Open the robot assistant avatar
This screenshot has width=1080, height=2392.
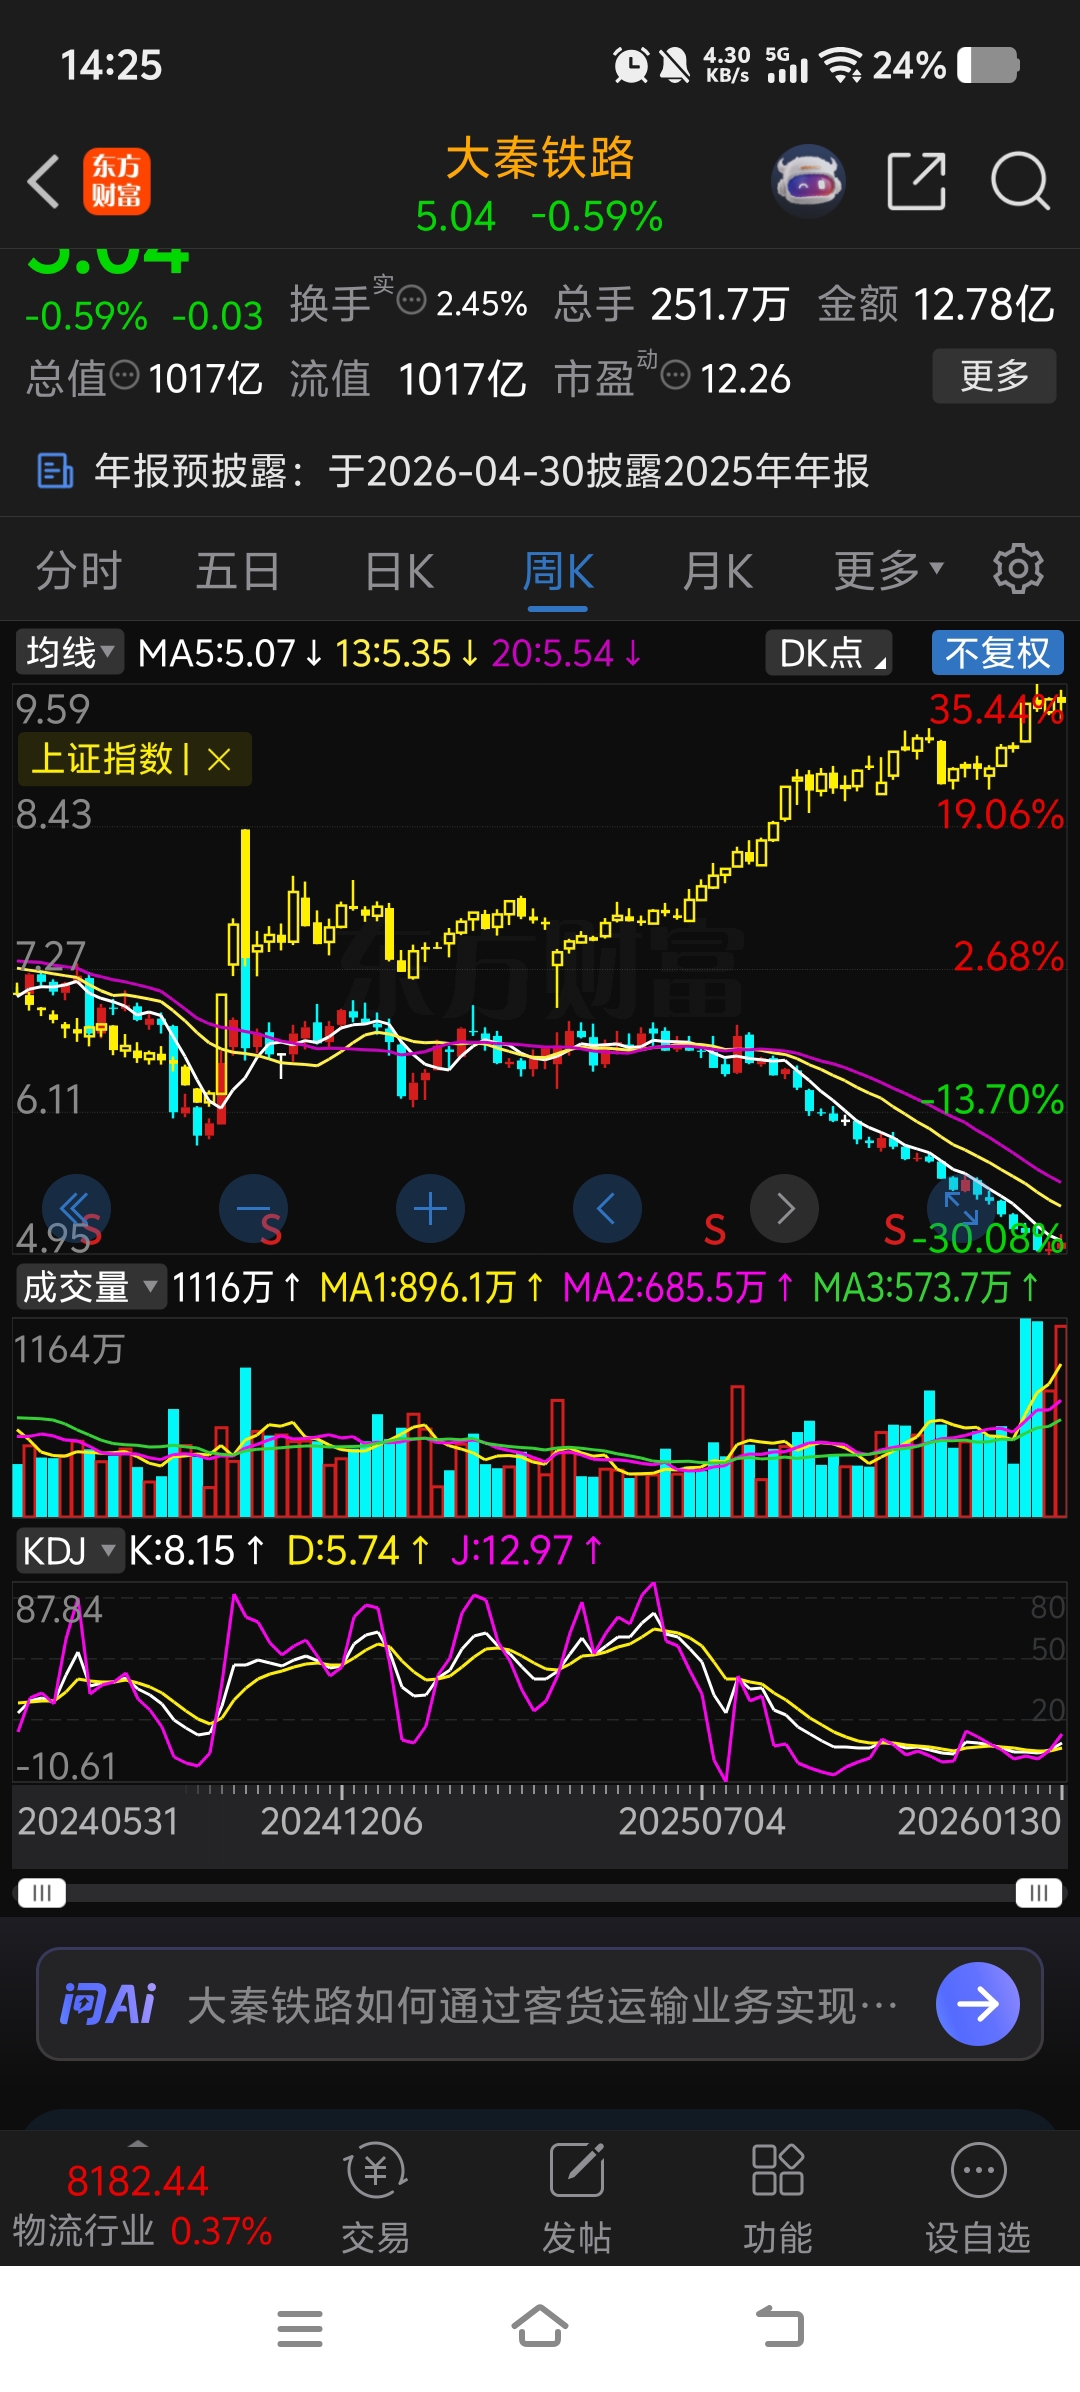(808, 182)
